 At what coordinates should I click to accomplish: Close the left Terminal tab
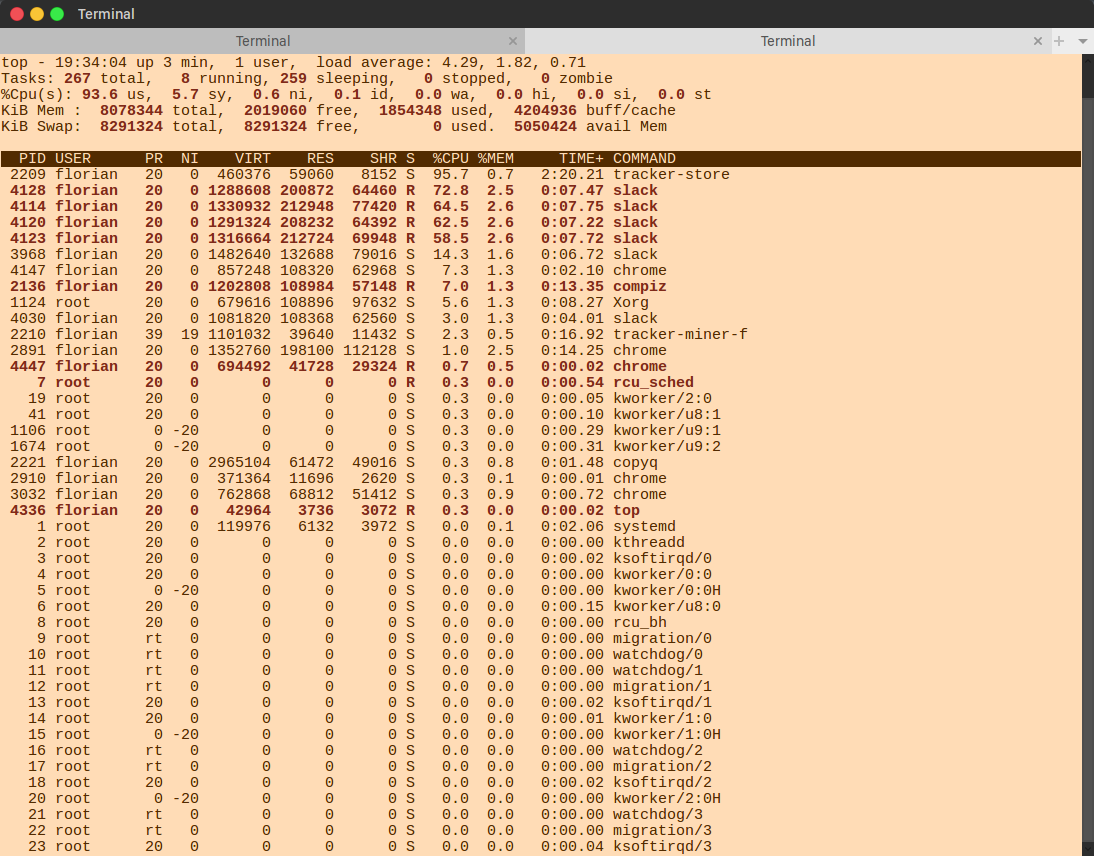513,41
